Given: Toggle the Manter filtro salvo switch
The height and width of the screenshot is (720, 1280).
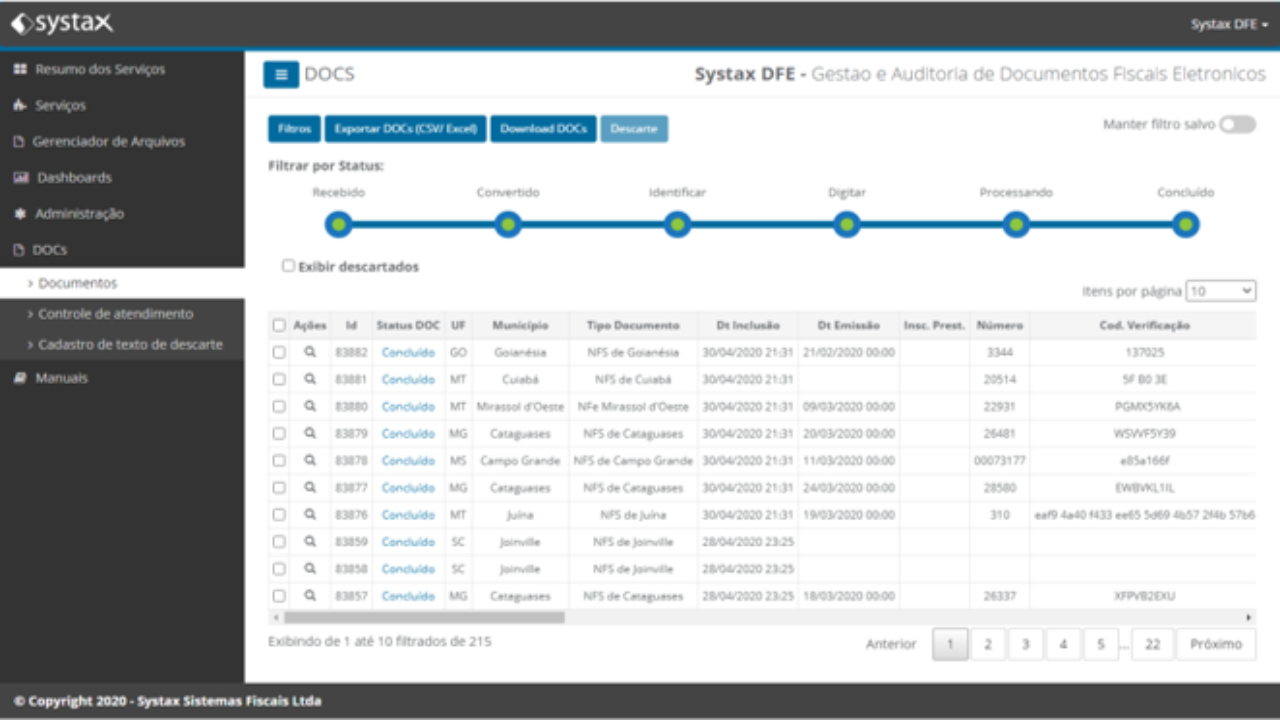Looking at the screenshot, I should point(1237,124).
